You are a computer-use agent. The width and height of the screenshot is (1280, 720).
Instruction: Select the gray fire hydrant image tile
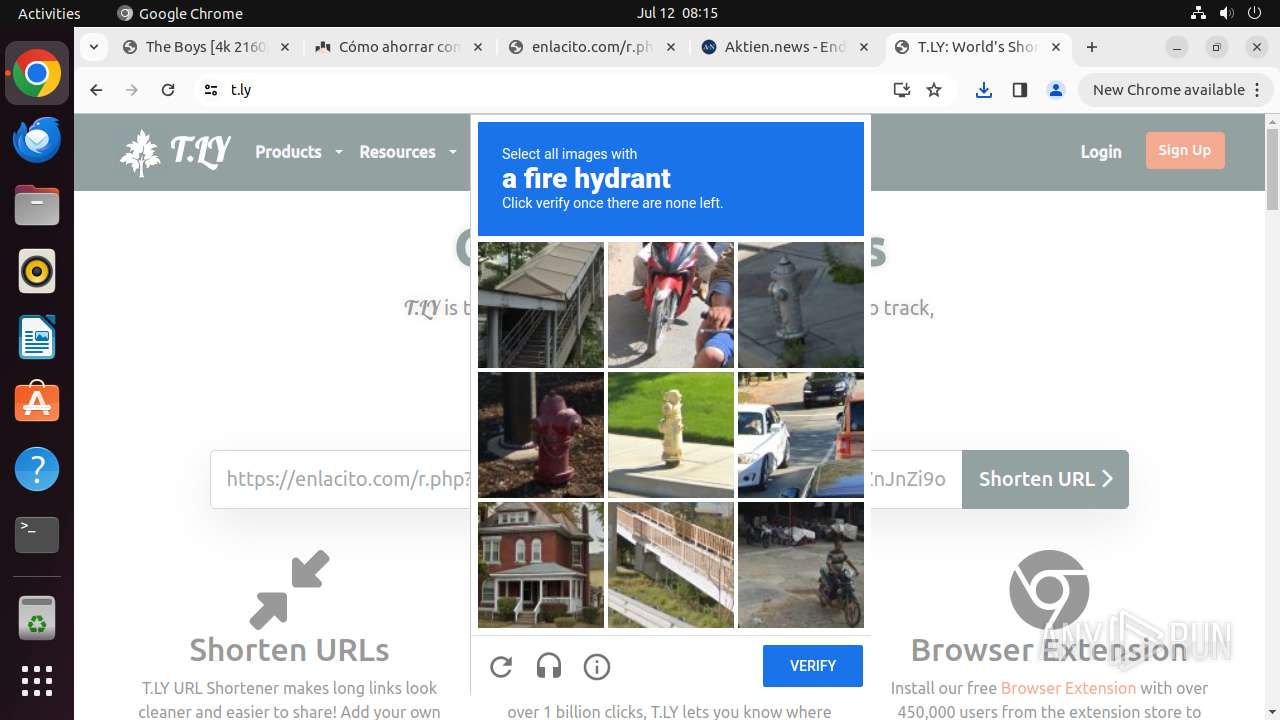click(x=801, y=305)
